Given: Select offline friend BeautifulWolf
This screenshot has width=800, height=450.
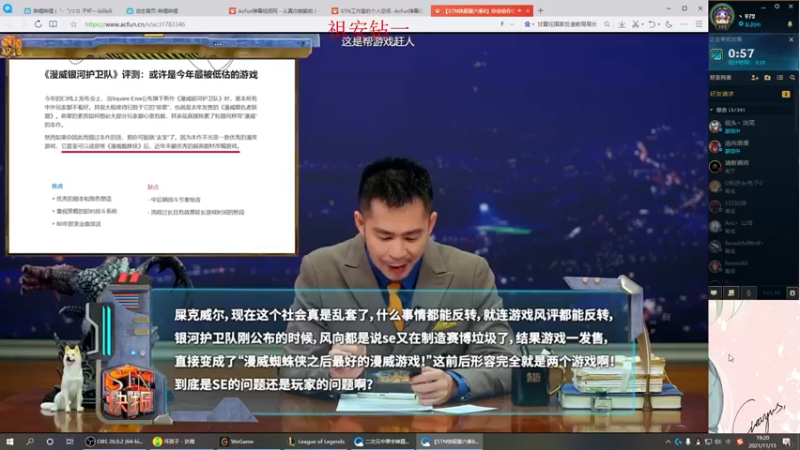Looking at the screenshot, I should click(753, 246).
